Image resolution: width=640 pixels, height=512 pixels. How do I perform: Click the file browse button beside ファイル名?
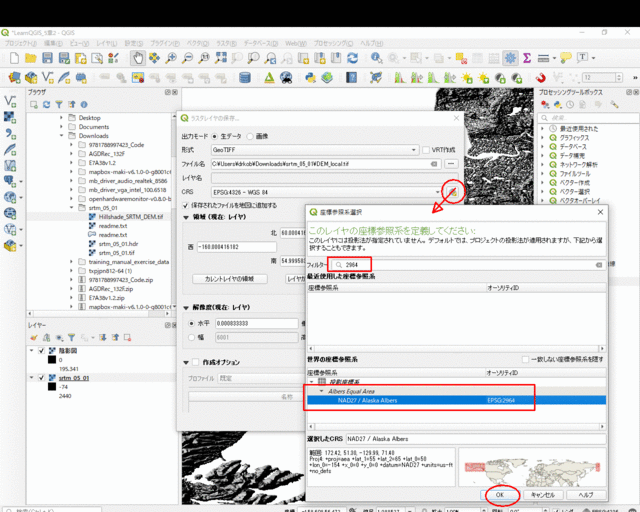pyautogui.click(x=451, y=164)
